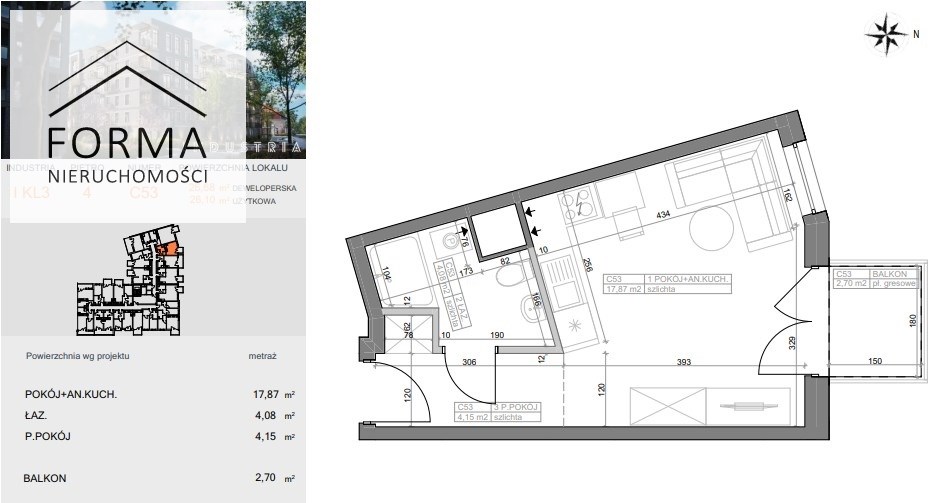This screenshot has height=503, width=932.
Task: Click the bathtub in the bathroom
Action: pos(398,271)
